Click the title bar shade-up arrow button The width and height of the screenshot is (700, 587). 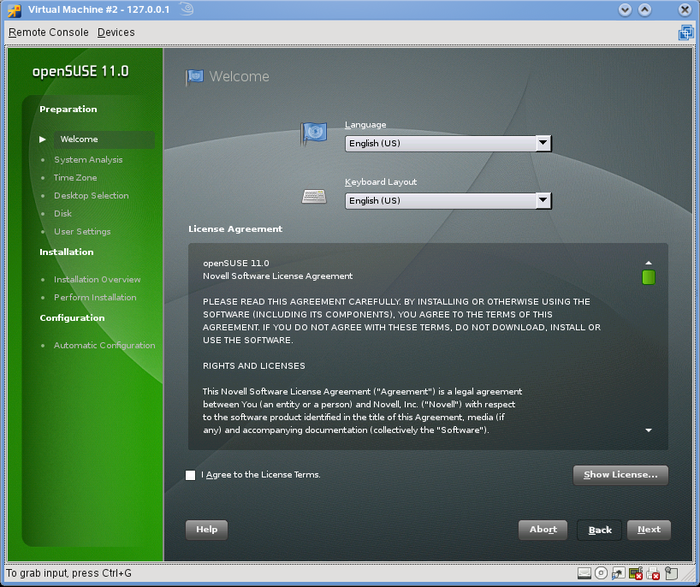[645, 10]
